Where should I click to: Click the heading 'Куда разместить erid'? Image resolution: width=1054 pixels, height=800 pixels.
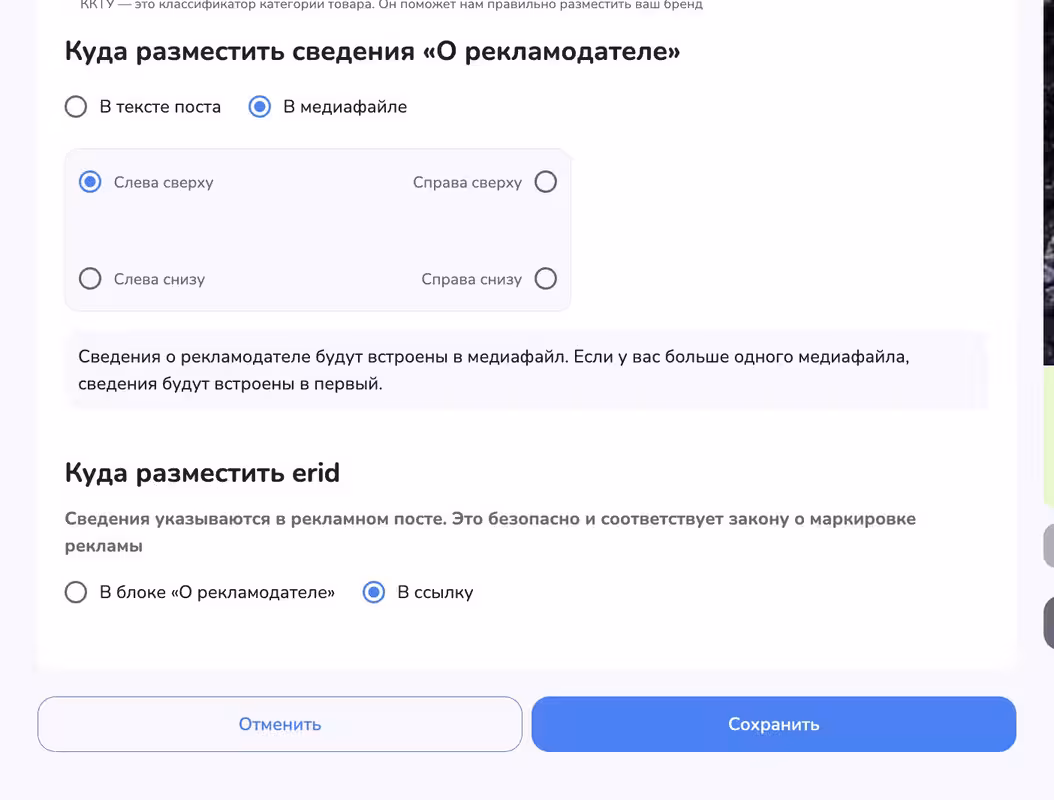pyautogui.click(x=202, y=473)
